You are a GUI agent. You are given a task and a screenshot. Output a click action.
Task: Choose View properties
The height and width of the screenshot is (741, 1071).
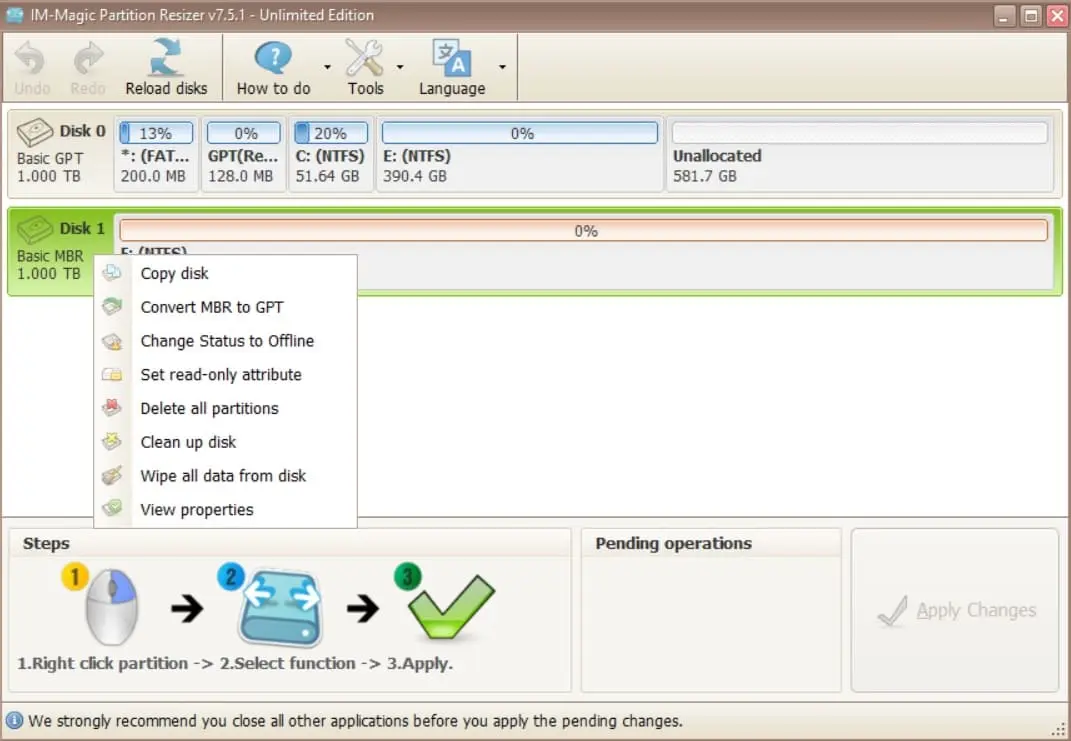pyautogui.click(x=225, y=509)
